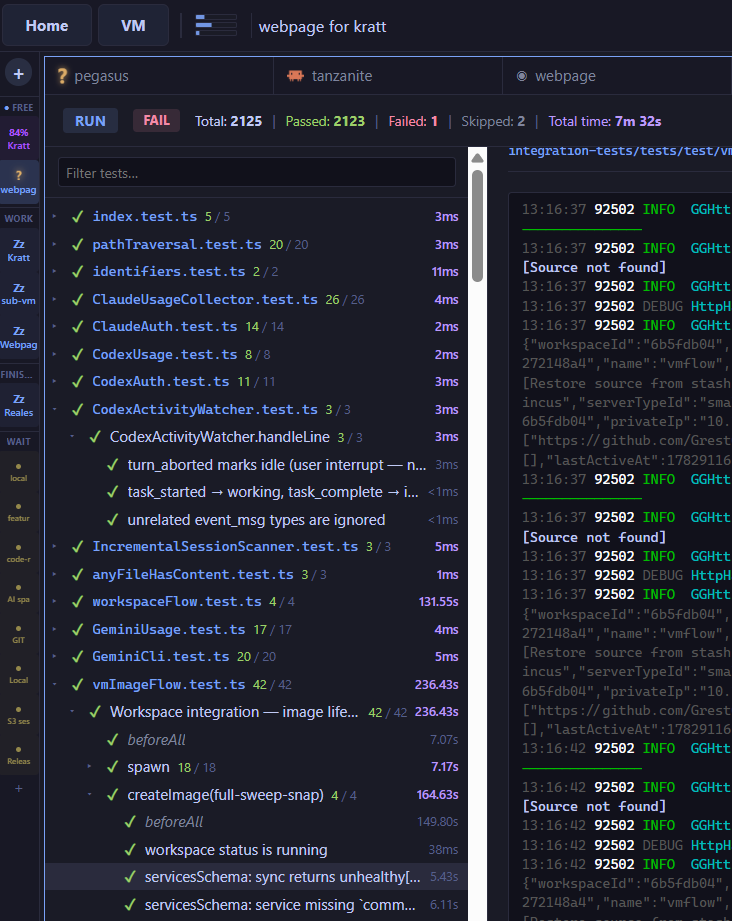Expand identifiers.test.ts row arrow
Screen dimensions: 732x921
55,271
